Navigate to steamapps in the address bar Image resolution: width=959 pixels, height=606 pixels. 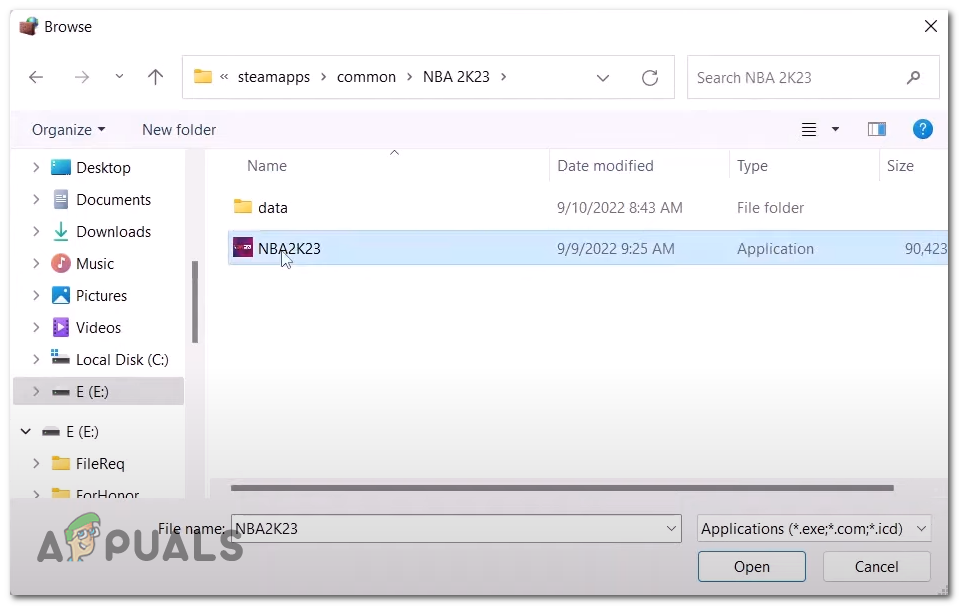[273, 77]
